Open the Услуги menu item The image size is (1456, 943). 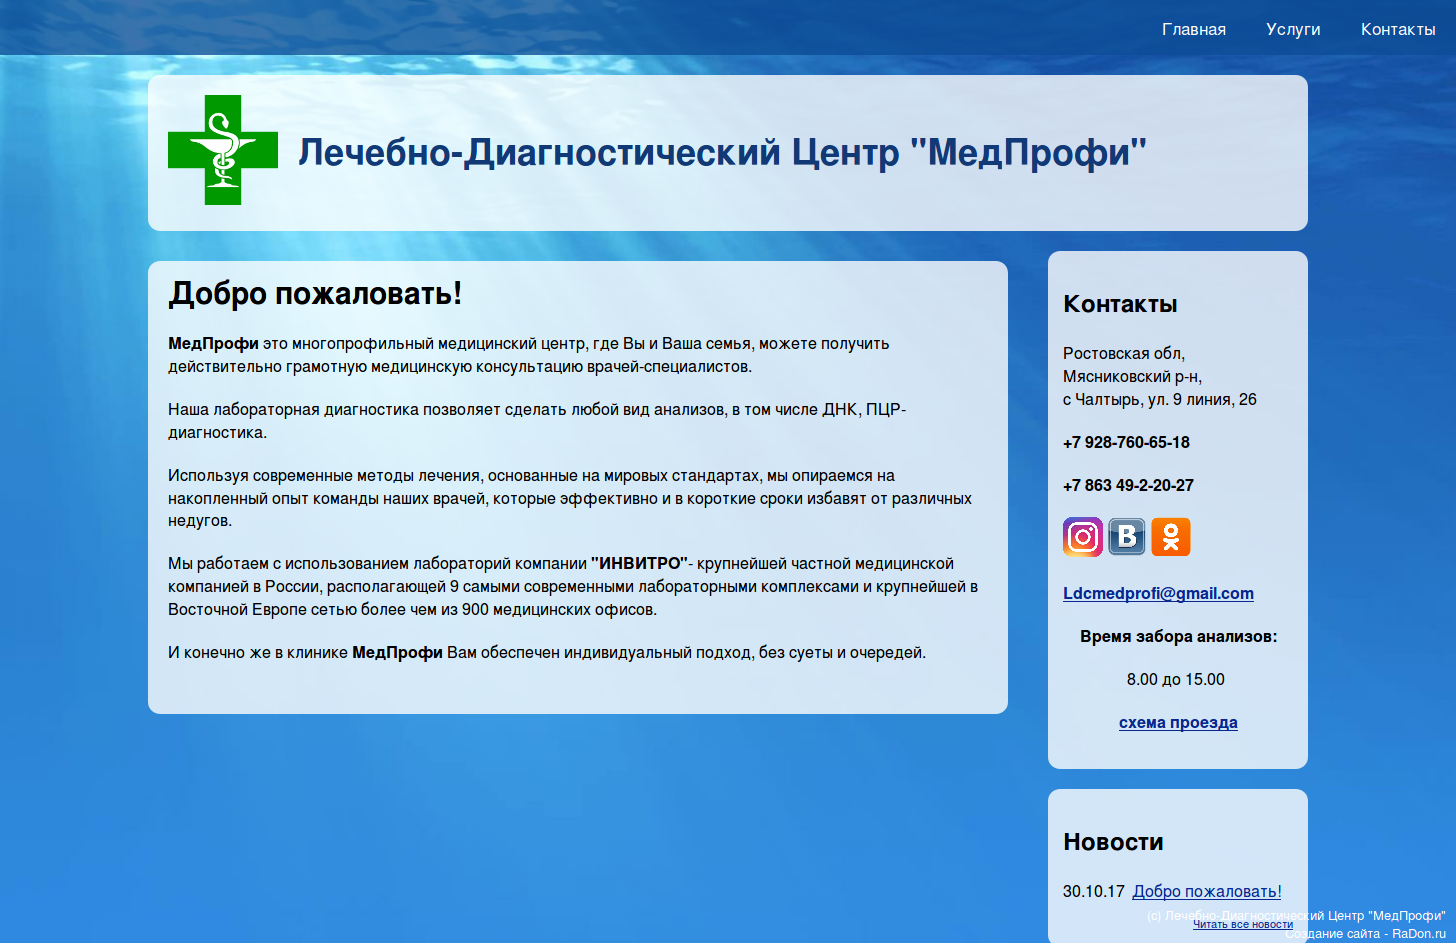[1293, 29]
